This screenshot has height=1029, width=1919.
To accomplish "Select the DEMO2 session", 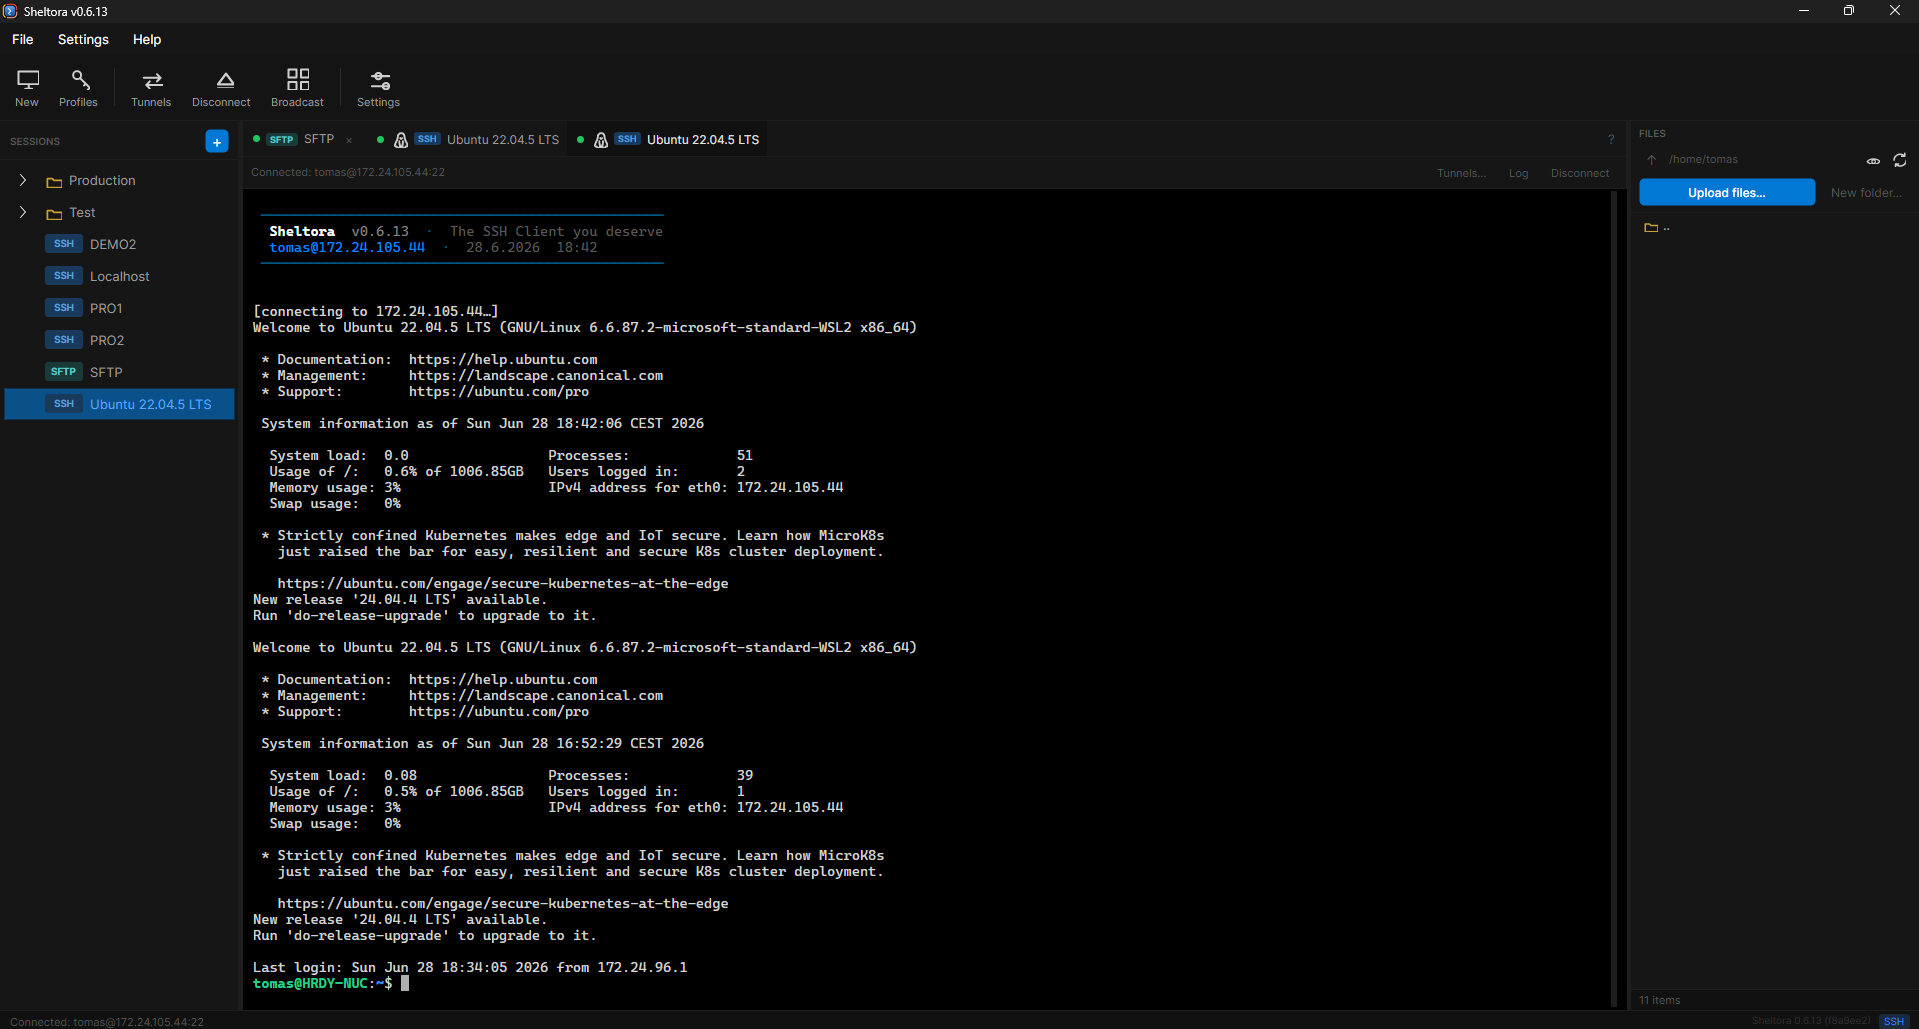I will point(120,244).
